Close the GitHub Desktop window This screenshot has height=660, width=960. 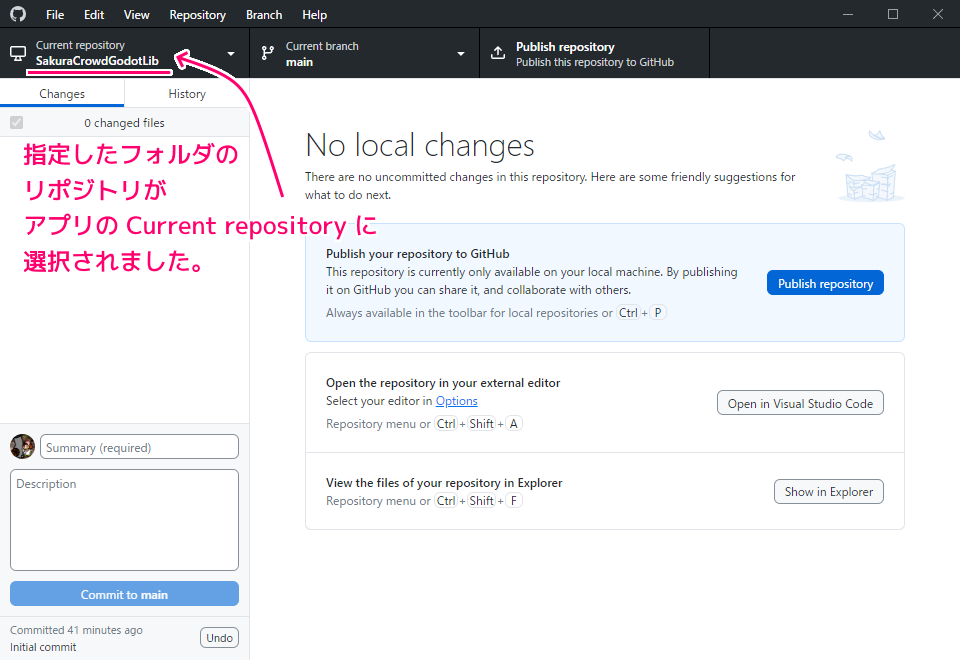coord(937,14)
